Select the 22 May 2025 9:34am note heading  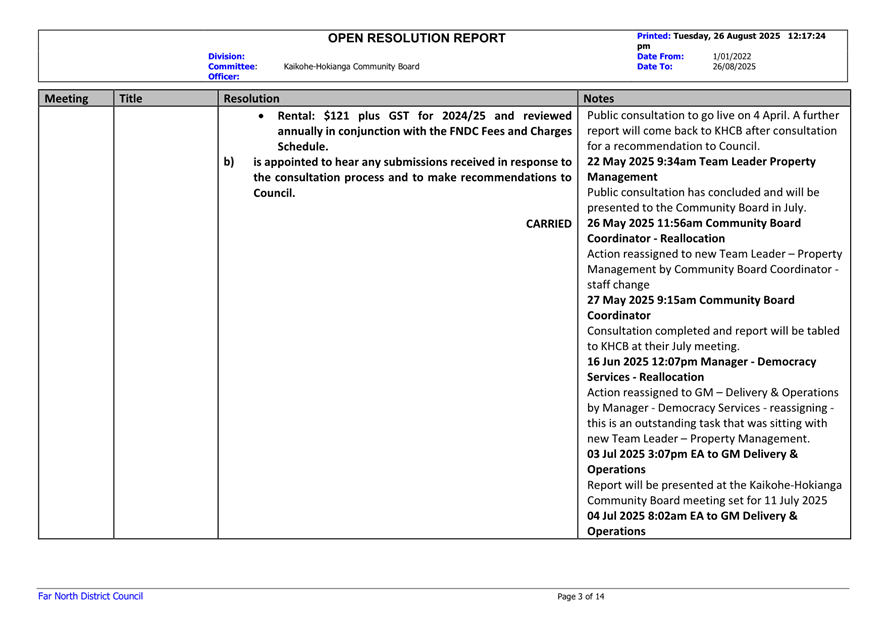point(701,161)
